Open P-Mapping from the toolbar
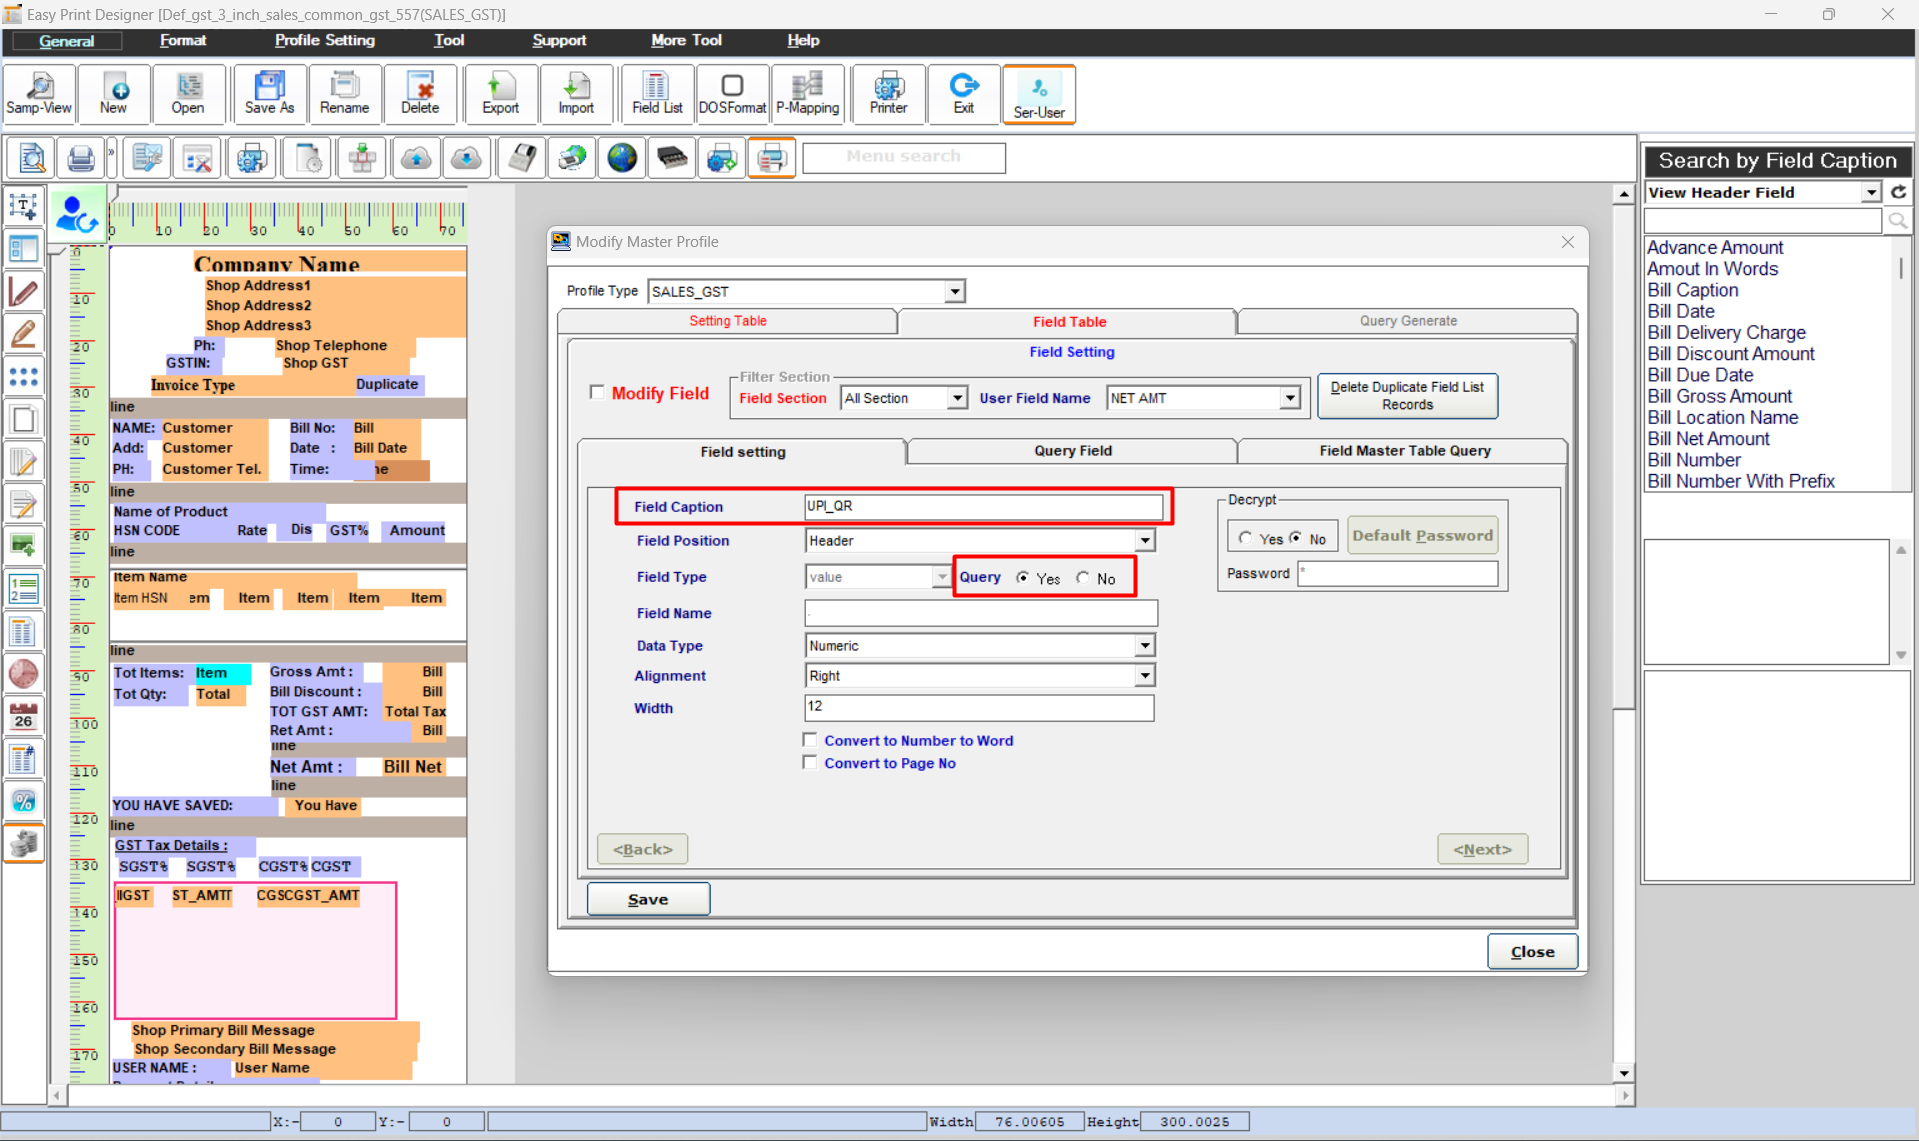 pyautogui.click(x=807, y=94)
